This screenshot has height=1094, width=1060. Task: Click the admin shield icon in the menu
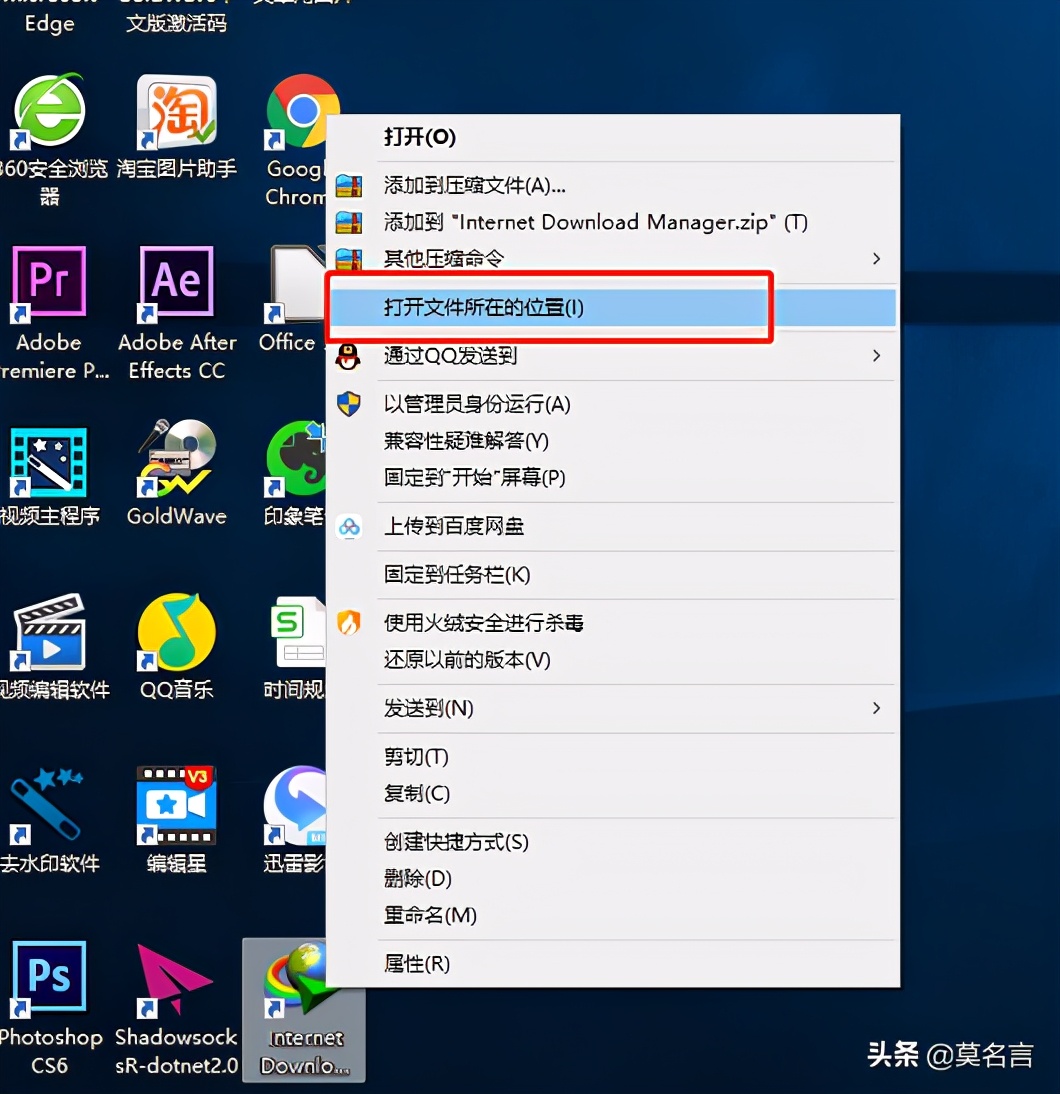[x=348, y=404]
